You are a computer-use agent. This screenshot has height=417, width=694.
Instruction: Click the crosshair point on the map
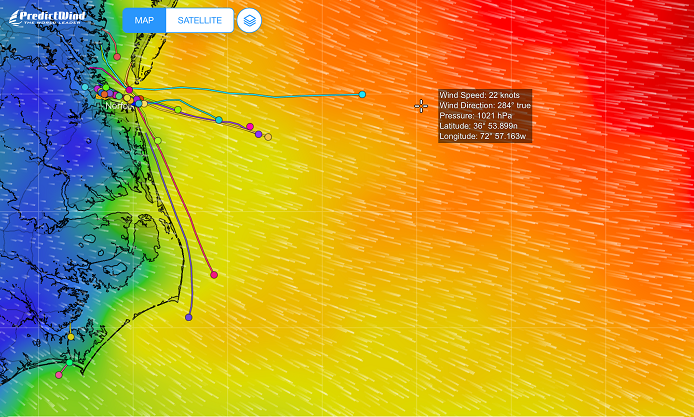(421, 106)
